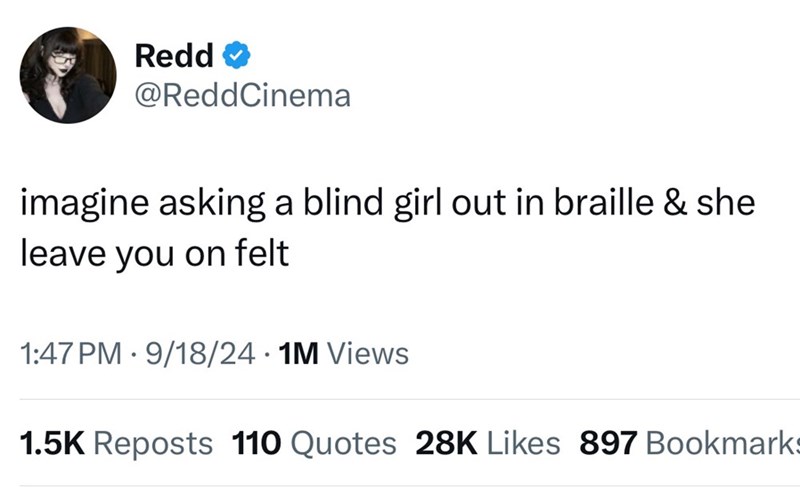
Task: Open the display name "Redd"
Action: tap(172, 57)
